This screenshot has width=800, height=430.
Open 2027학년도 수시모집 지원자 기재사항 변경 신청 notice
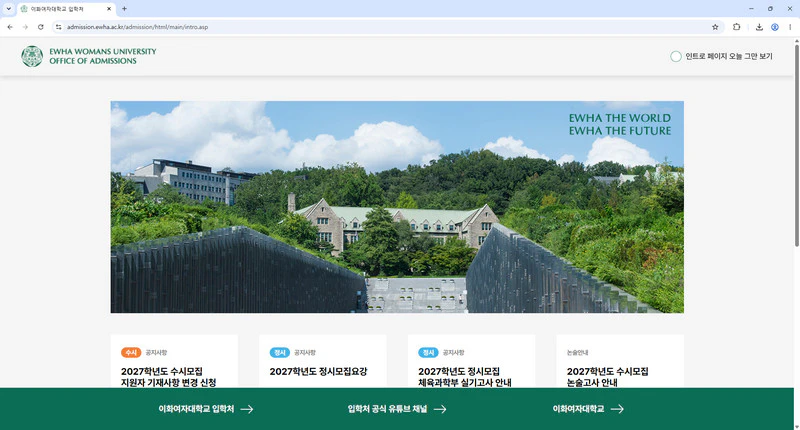coord(168,376)
